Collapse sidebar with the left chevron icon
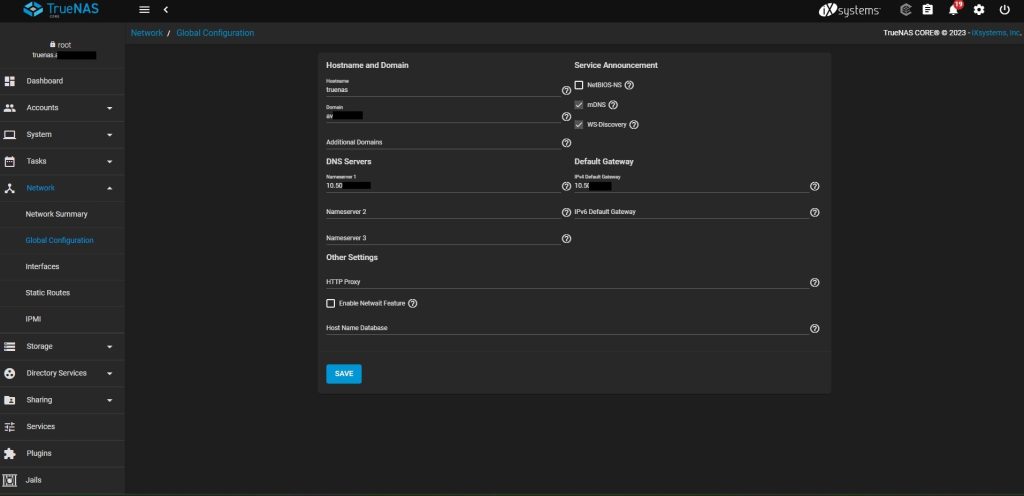Image resolution: width=1024 pixels, height=496 pixels. (166, 10)
